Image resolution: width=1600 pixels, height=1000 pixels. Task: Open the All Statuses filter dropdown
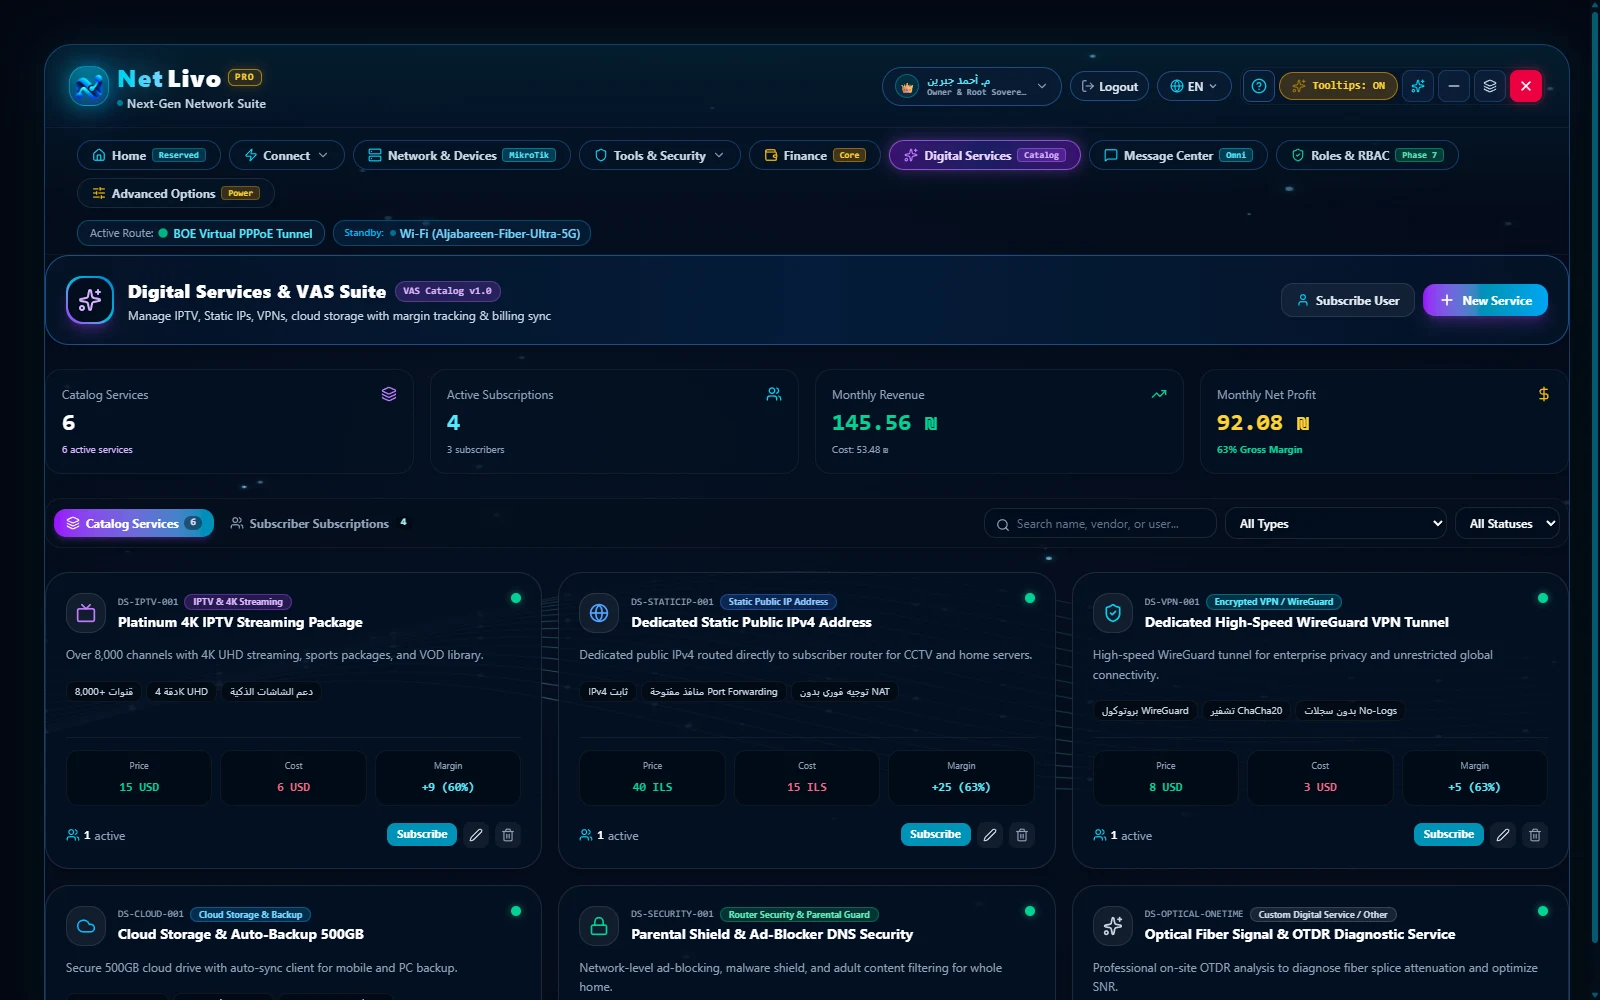(1507, 523)
